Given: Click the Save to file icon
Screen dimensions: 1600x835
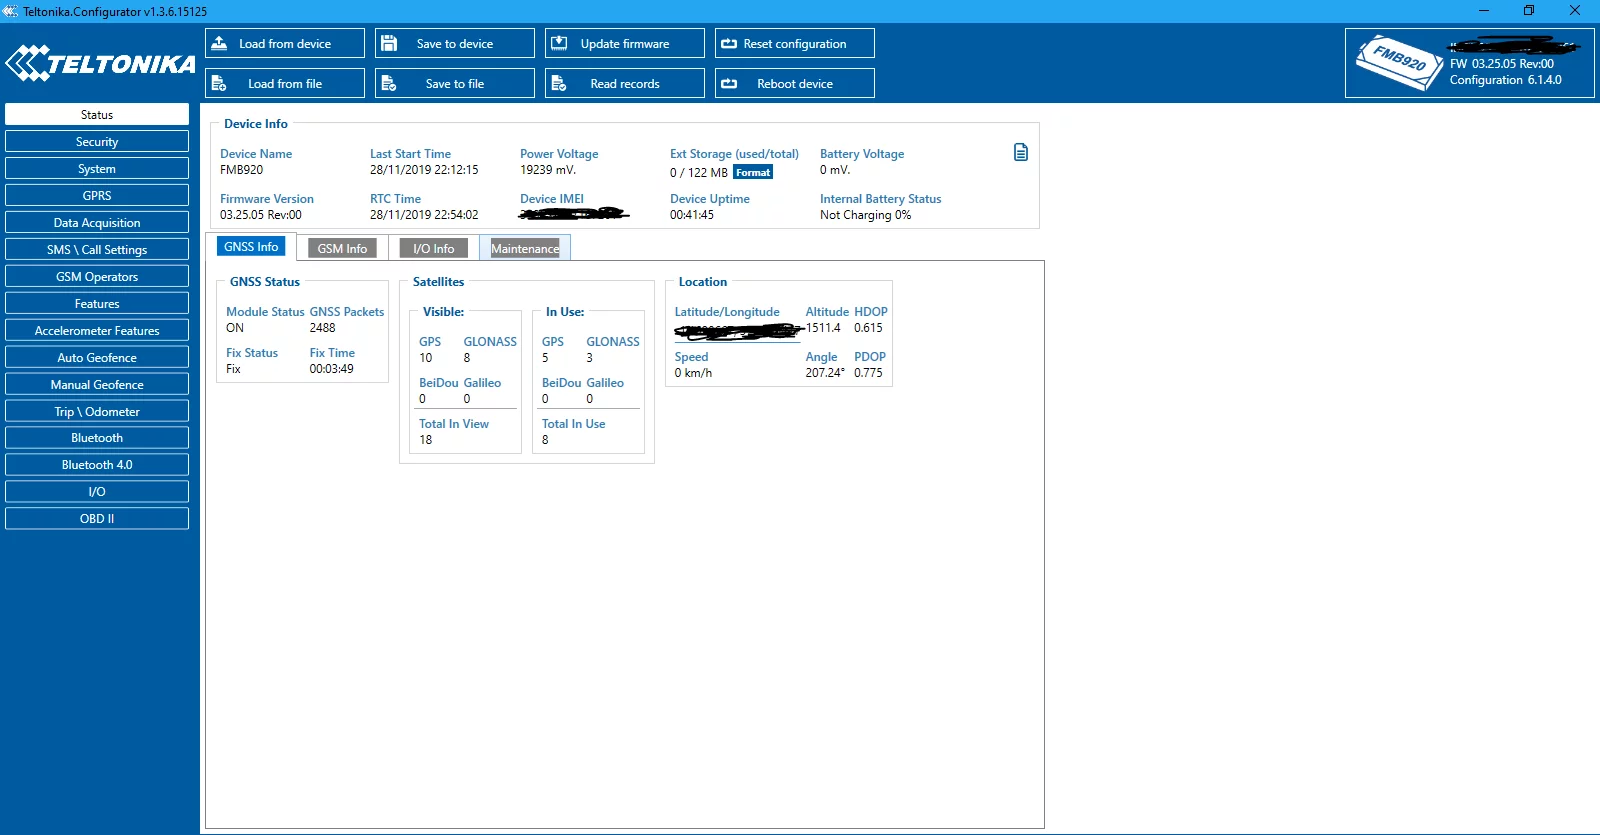Looking at the screenshot, I should click(389, 83).
